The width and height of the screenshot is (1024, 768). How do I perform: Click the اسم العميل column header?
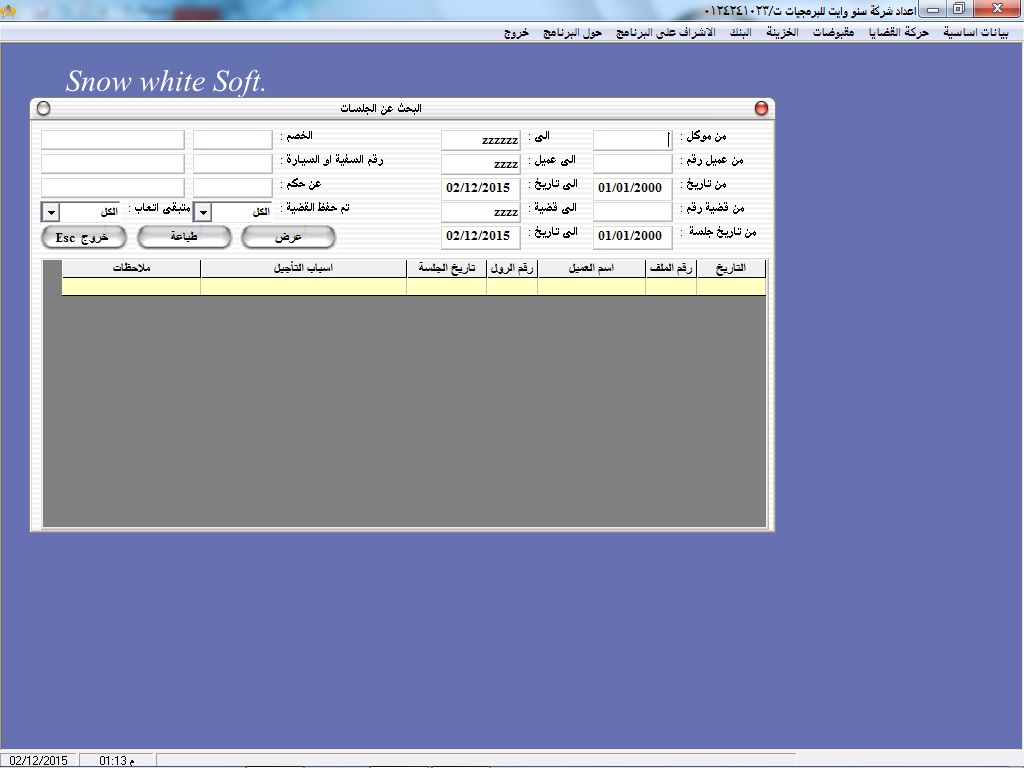pos(591,269)
